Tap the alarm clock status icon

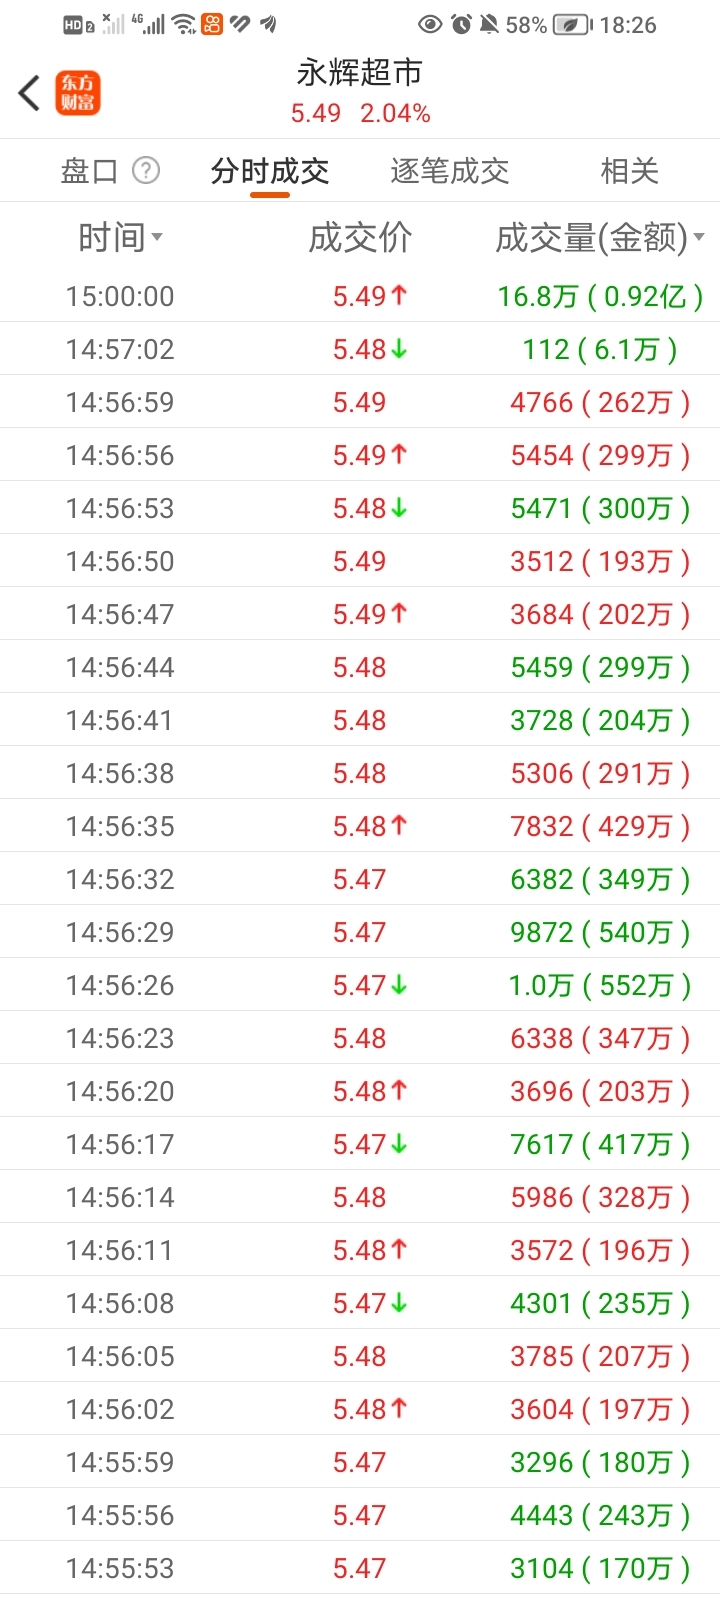tap(461, 25)
